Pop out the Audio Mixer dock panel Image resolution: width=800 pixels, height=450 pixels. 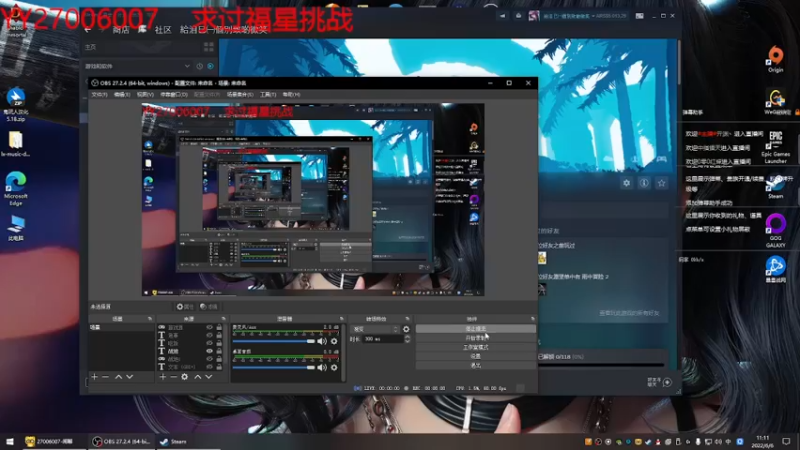pyautogui.click(x=341, y=319)
